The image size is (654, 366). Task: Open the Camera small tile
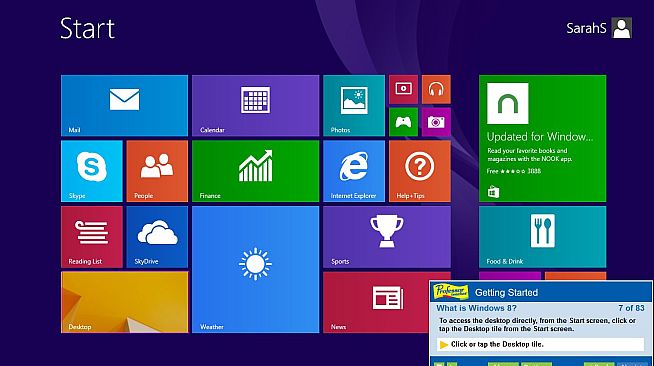436,122
